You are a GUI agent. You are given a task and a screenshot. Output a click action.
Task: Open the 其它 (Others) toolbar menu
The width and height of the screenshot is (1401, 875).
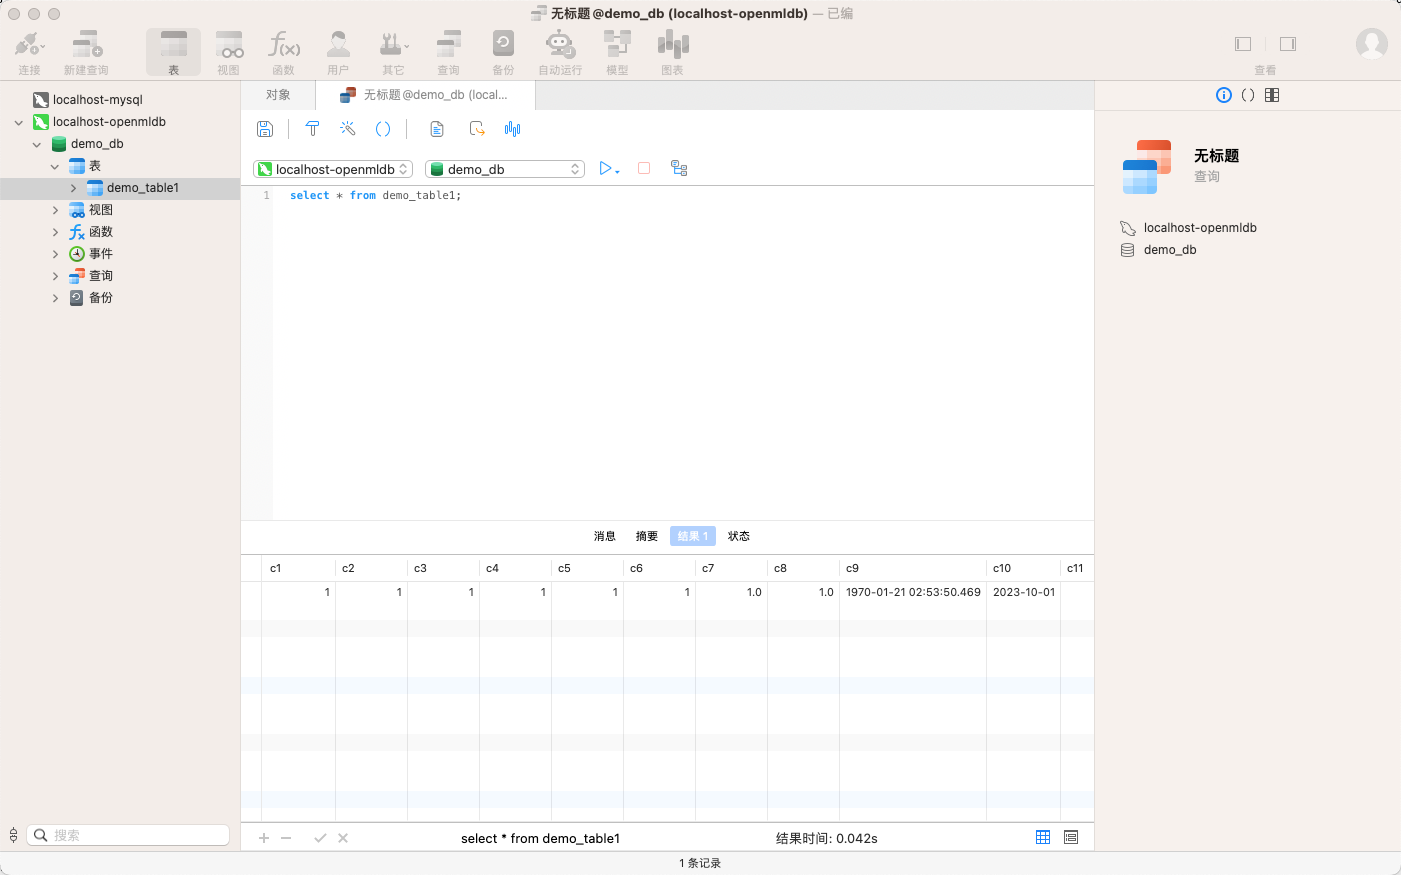click(x=394, y=52)
